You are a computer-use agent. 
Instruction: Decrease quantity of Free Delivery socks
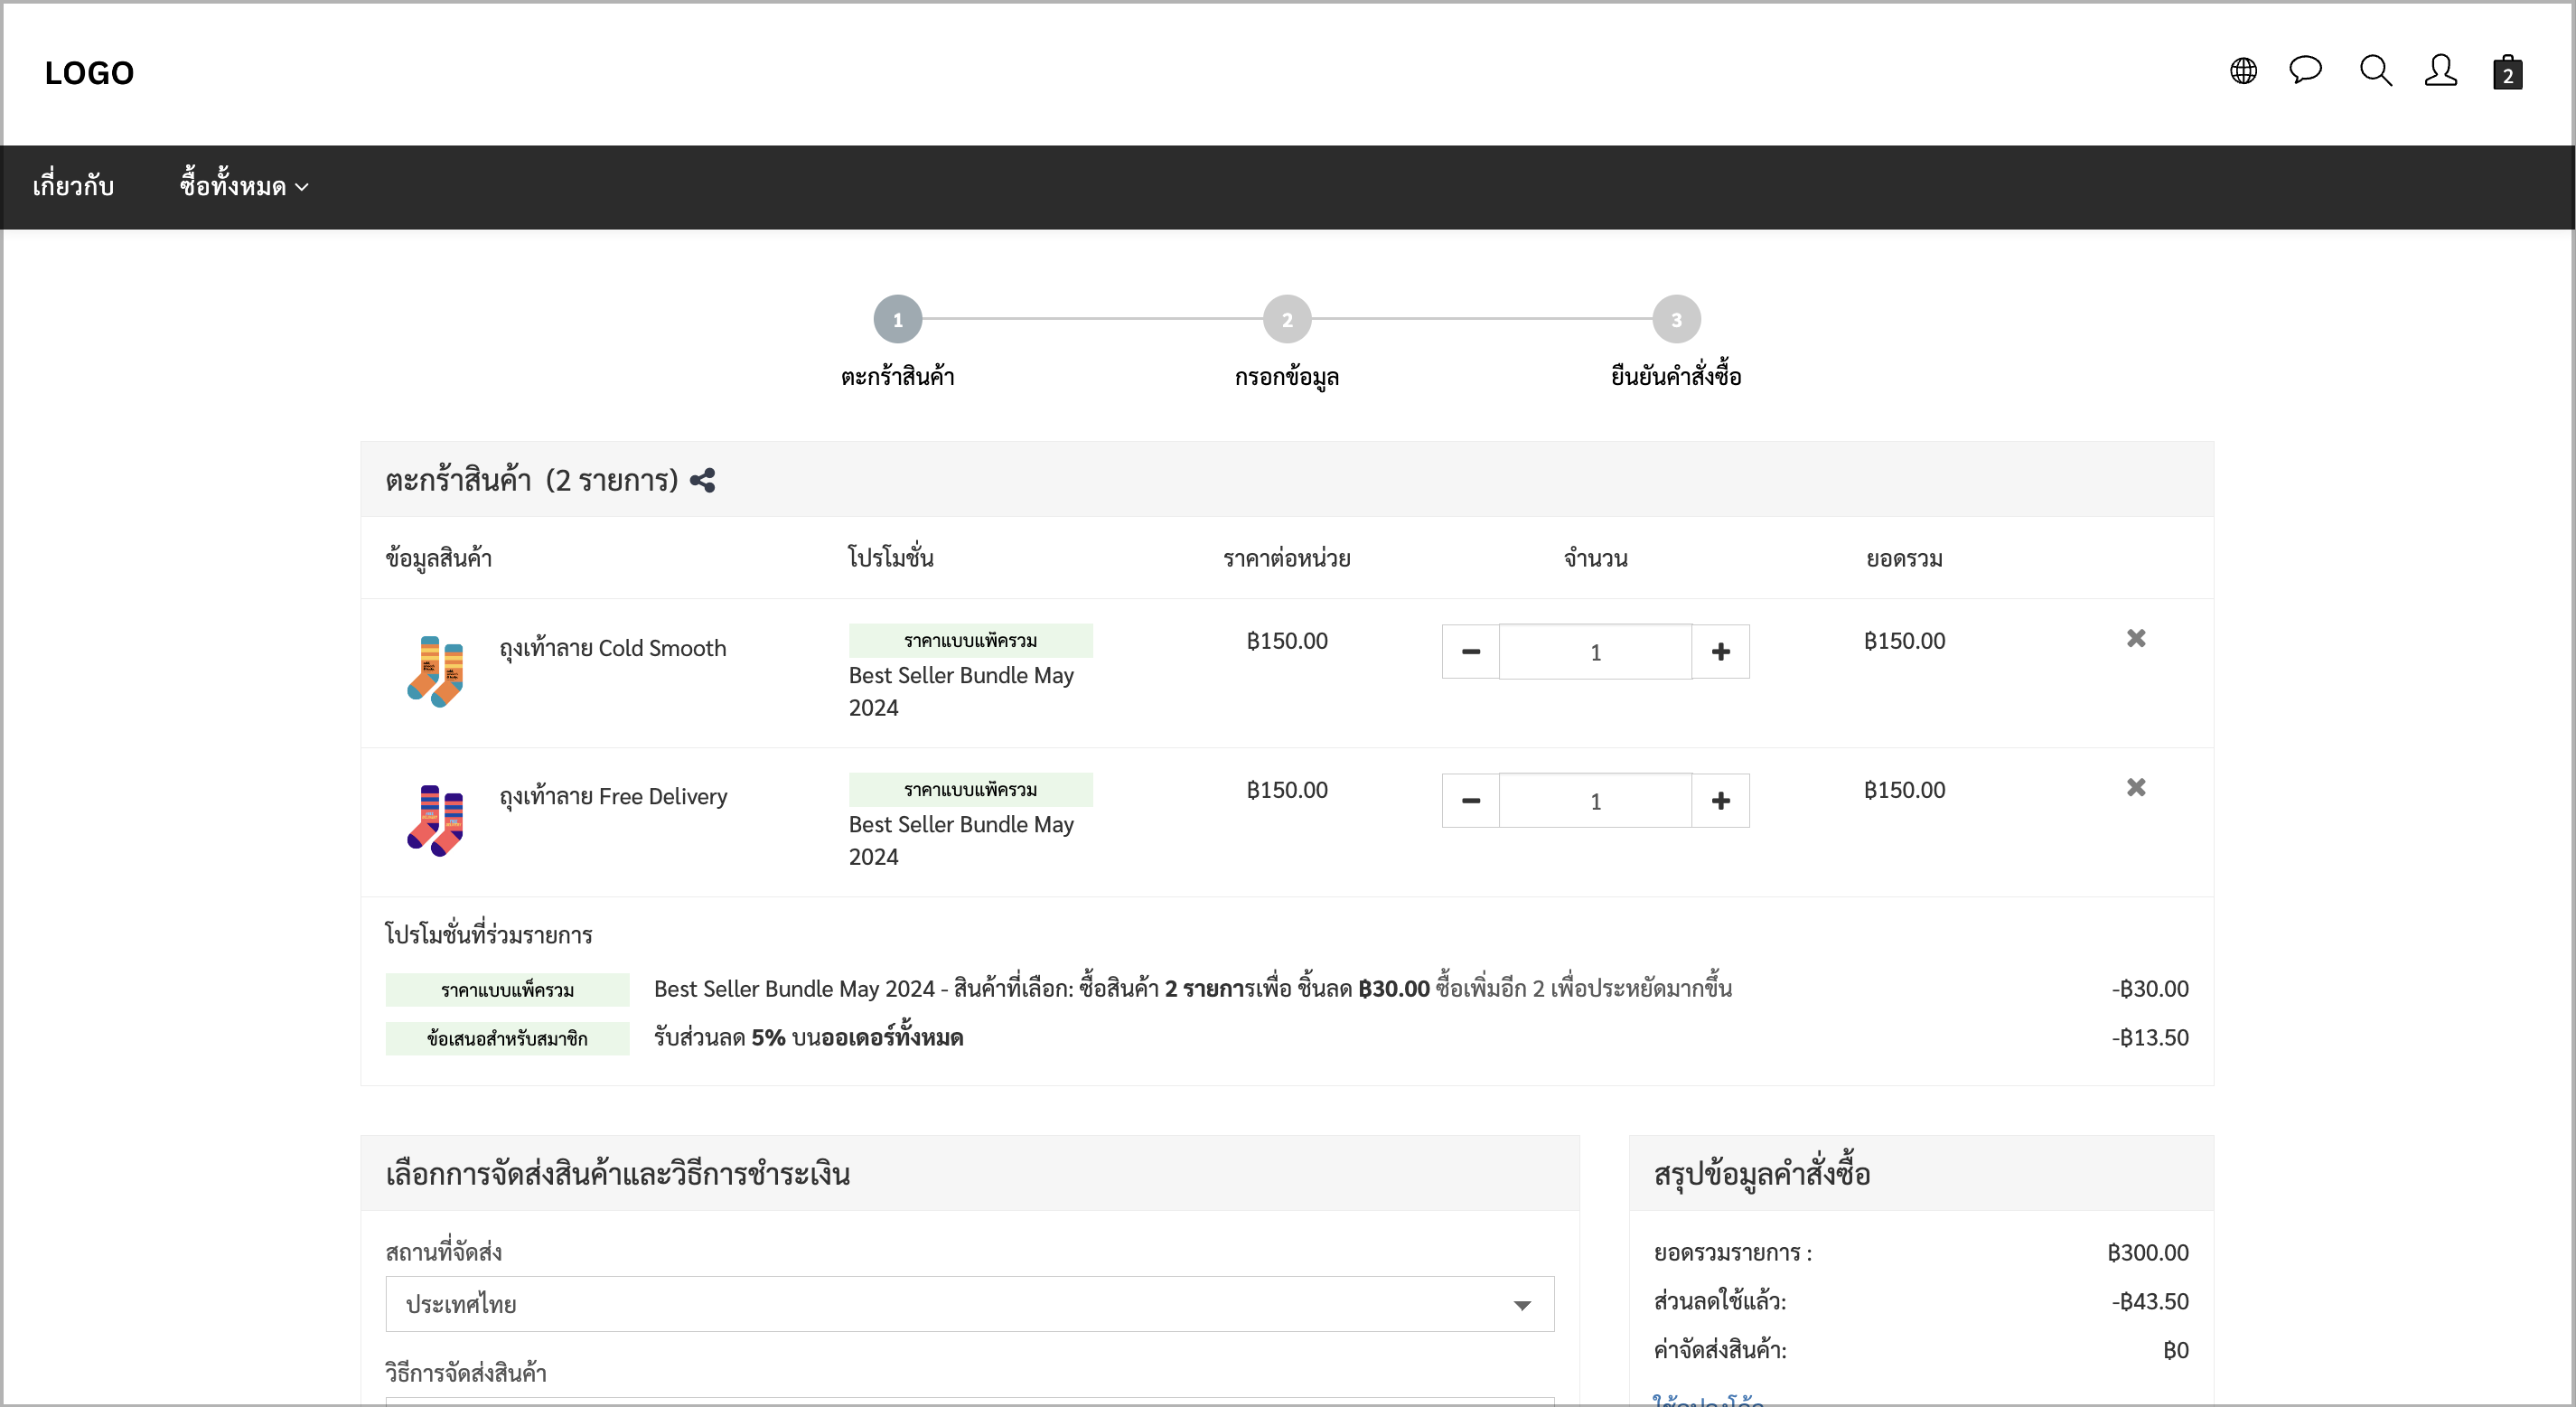click(1471, 801)
